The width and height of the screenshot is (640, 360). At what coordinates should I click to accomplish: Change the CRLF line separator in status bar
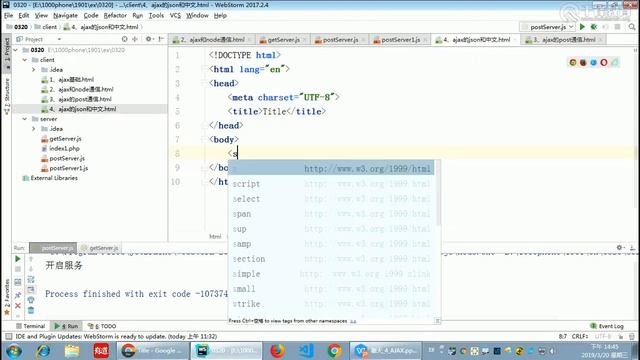[579, 336]
